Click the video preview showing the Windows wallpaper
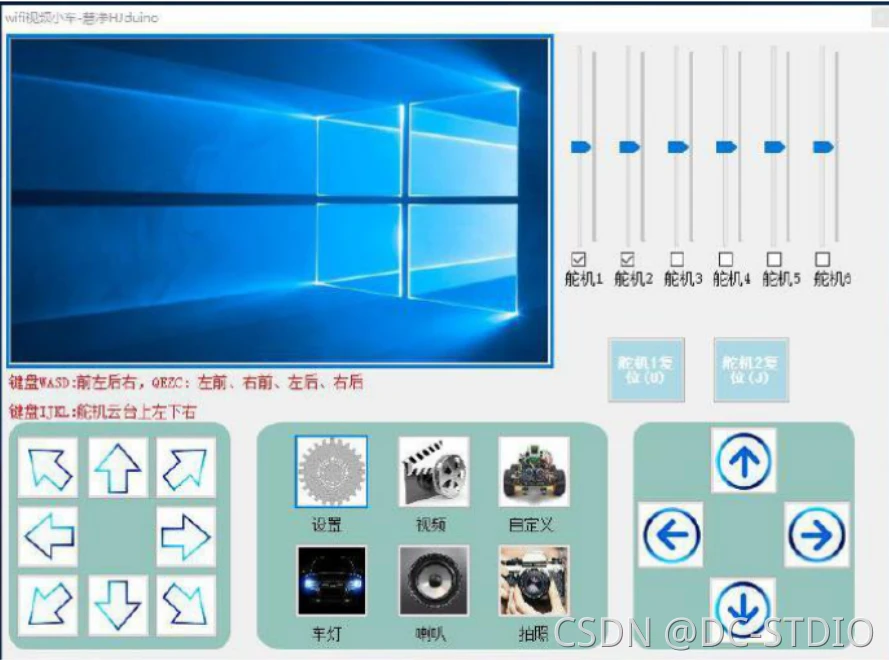This screenshot has height=660, width=889. coord(280,200)
